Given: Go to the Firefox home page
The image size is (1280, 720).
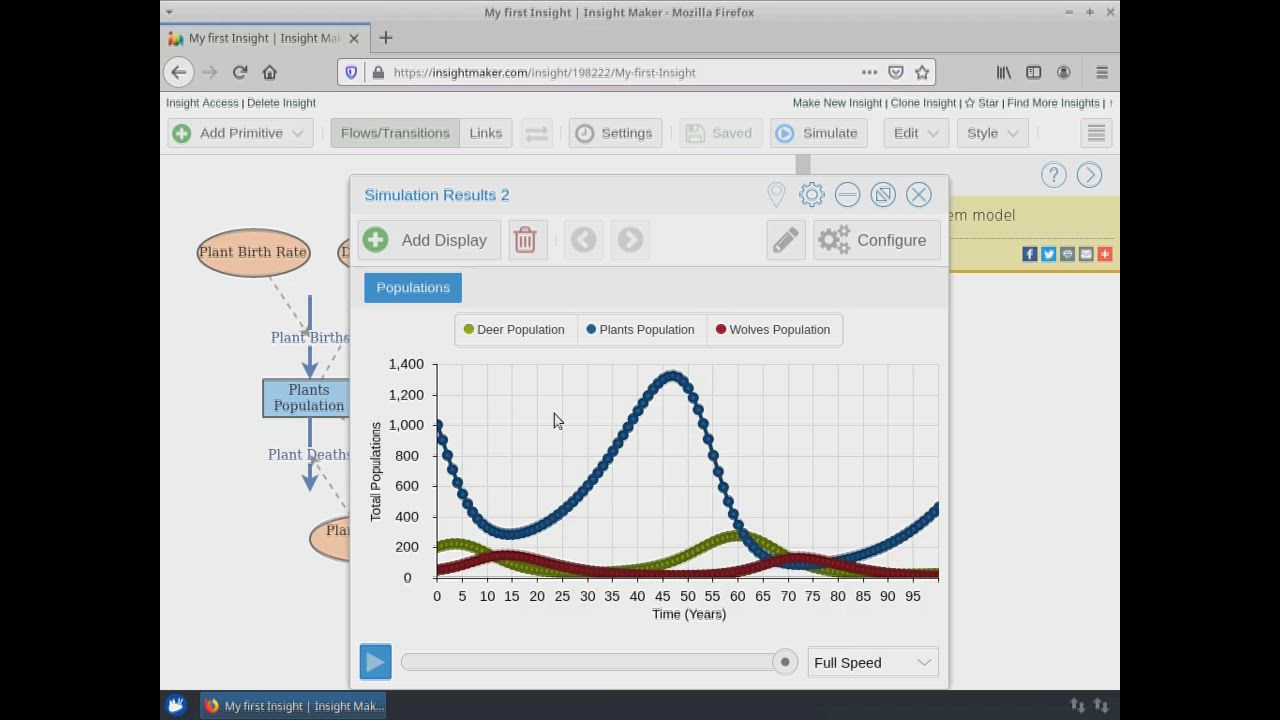Looking at the screenshot, I should 270,72.
